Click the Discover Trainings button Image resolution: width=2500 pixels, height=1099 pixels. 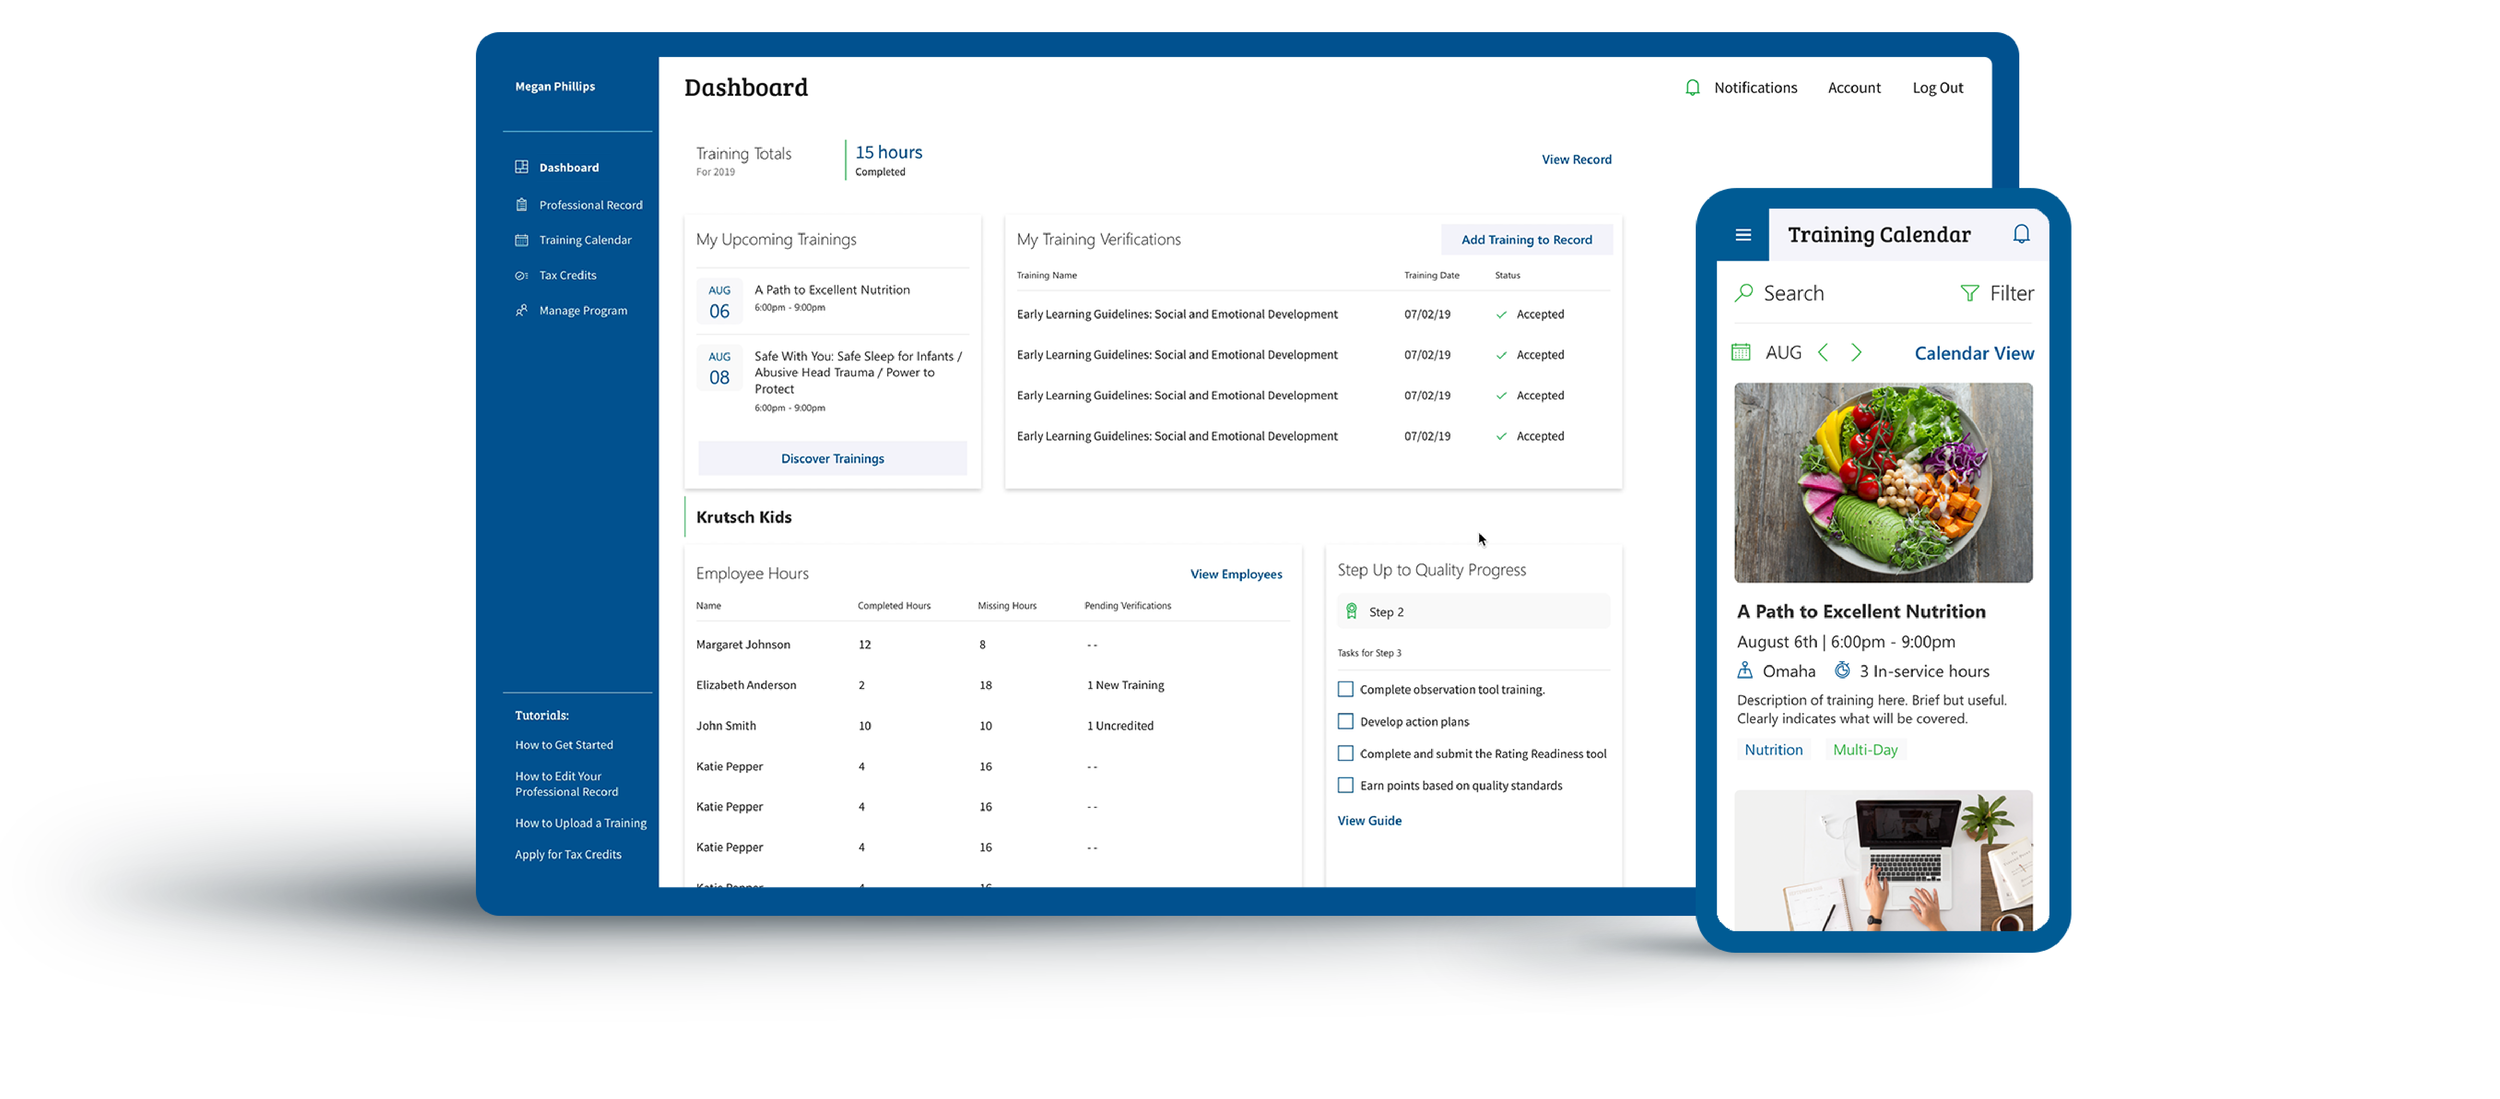coord(832,459)
